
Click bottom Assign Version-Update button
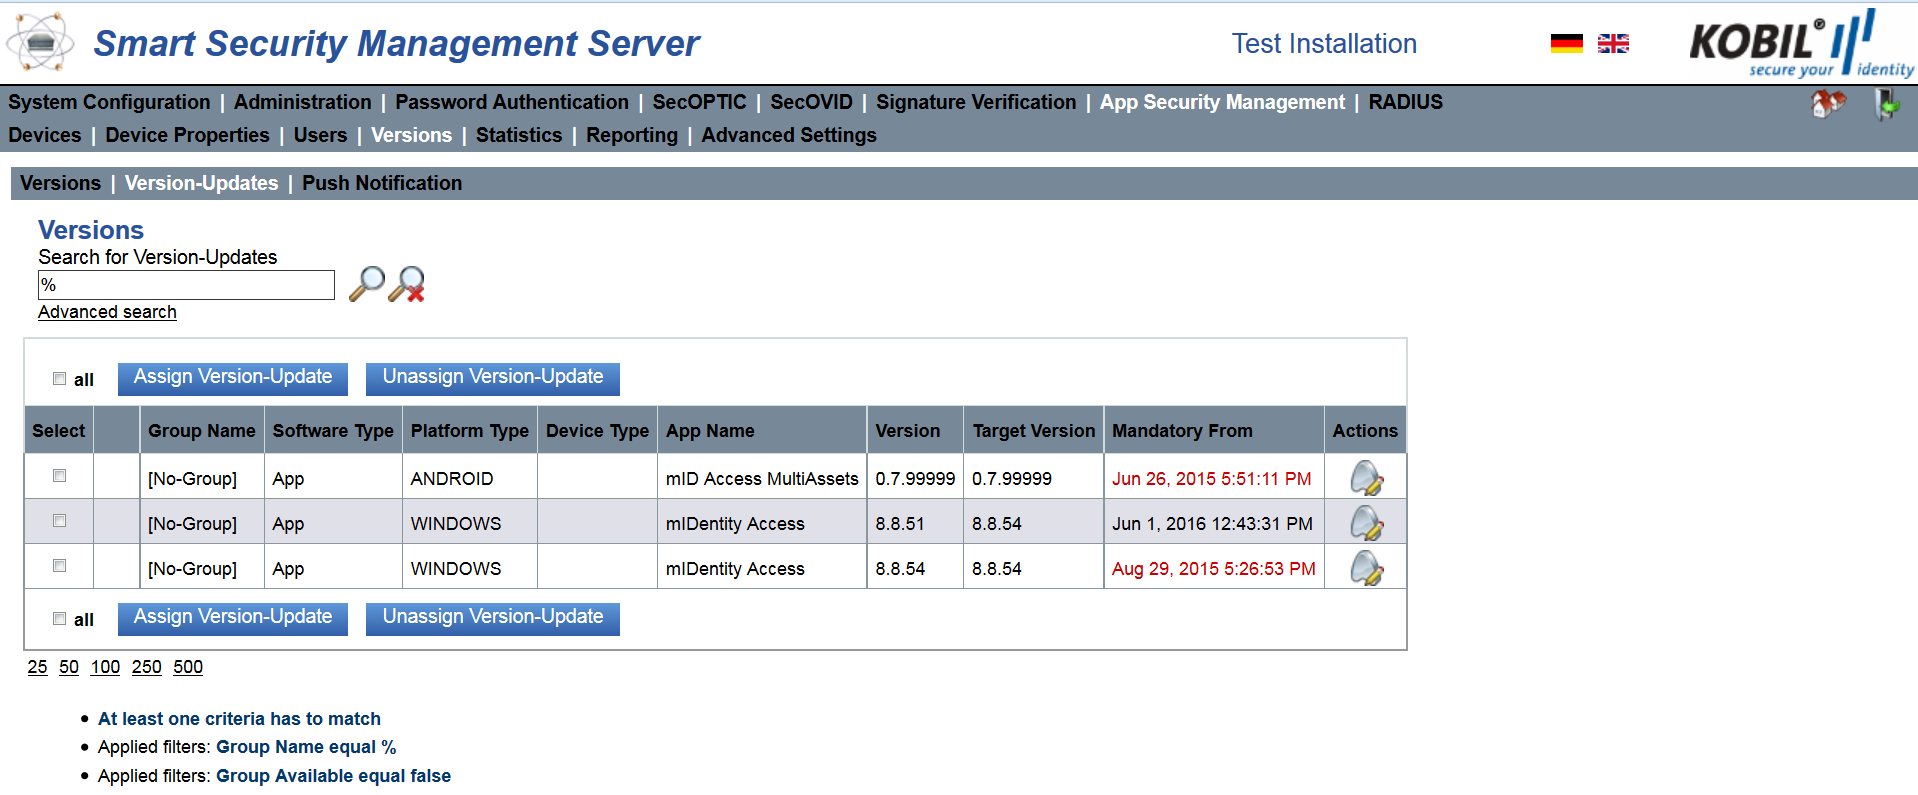pyautogui.click(x=233, y=618)
